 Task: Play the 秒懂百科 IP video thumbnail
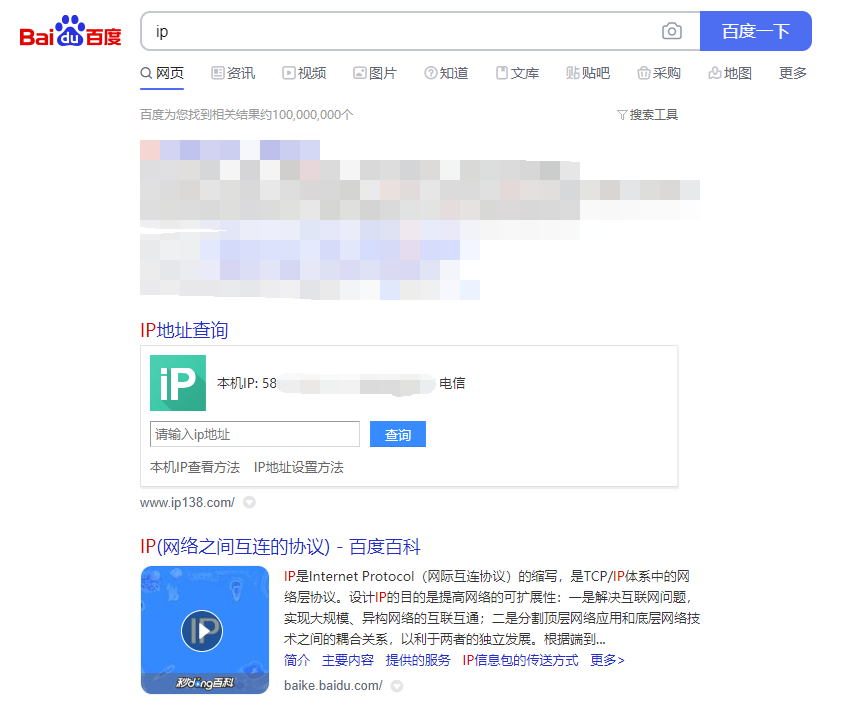tap(205, 630)
